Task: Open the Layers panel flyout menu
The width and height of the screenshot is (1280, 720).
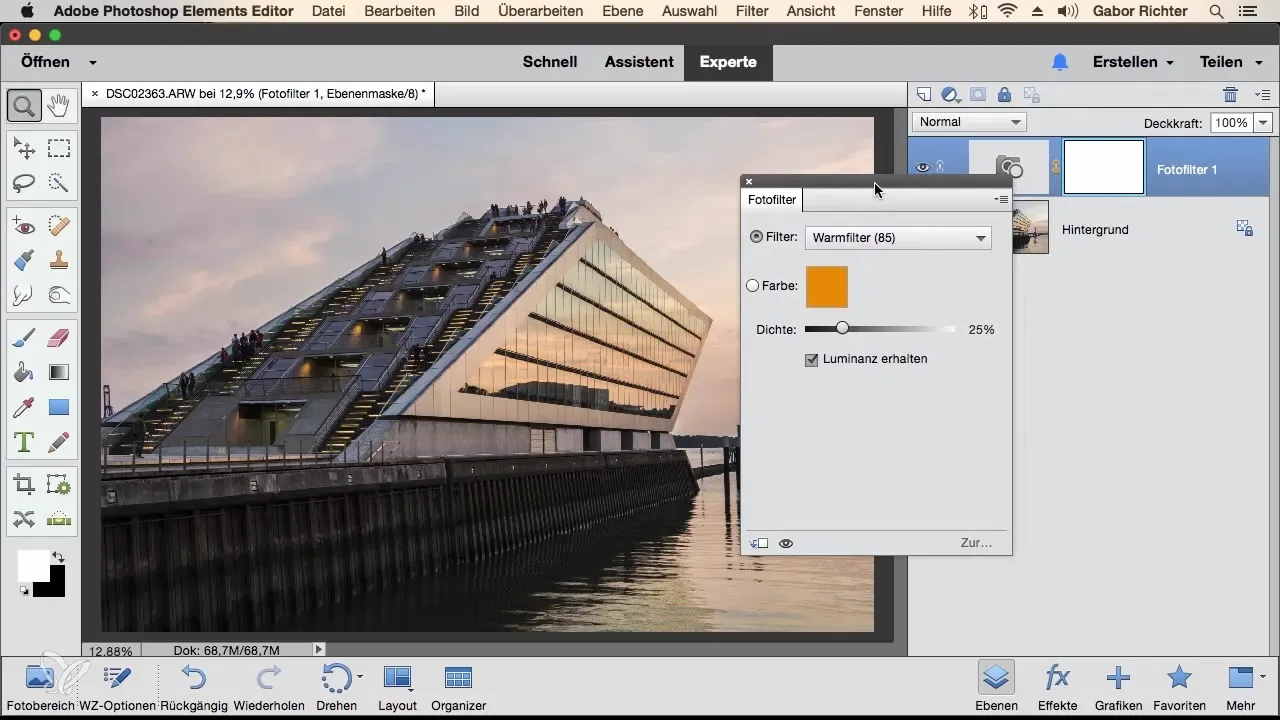Action: (x=1262, y=95)
